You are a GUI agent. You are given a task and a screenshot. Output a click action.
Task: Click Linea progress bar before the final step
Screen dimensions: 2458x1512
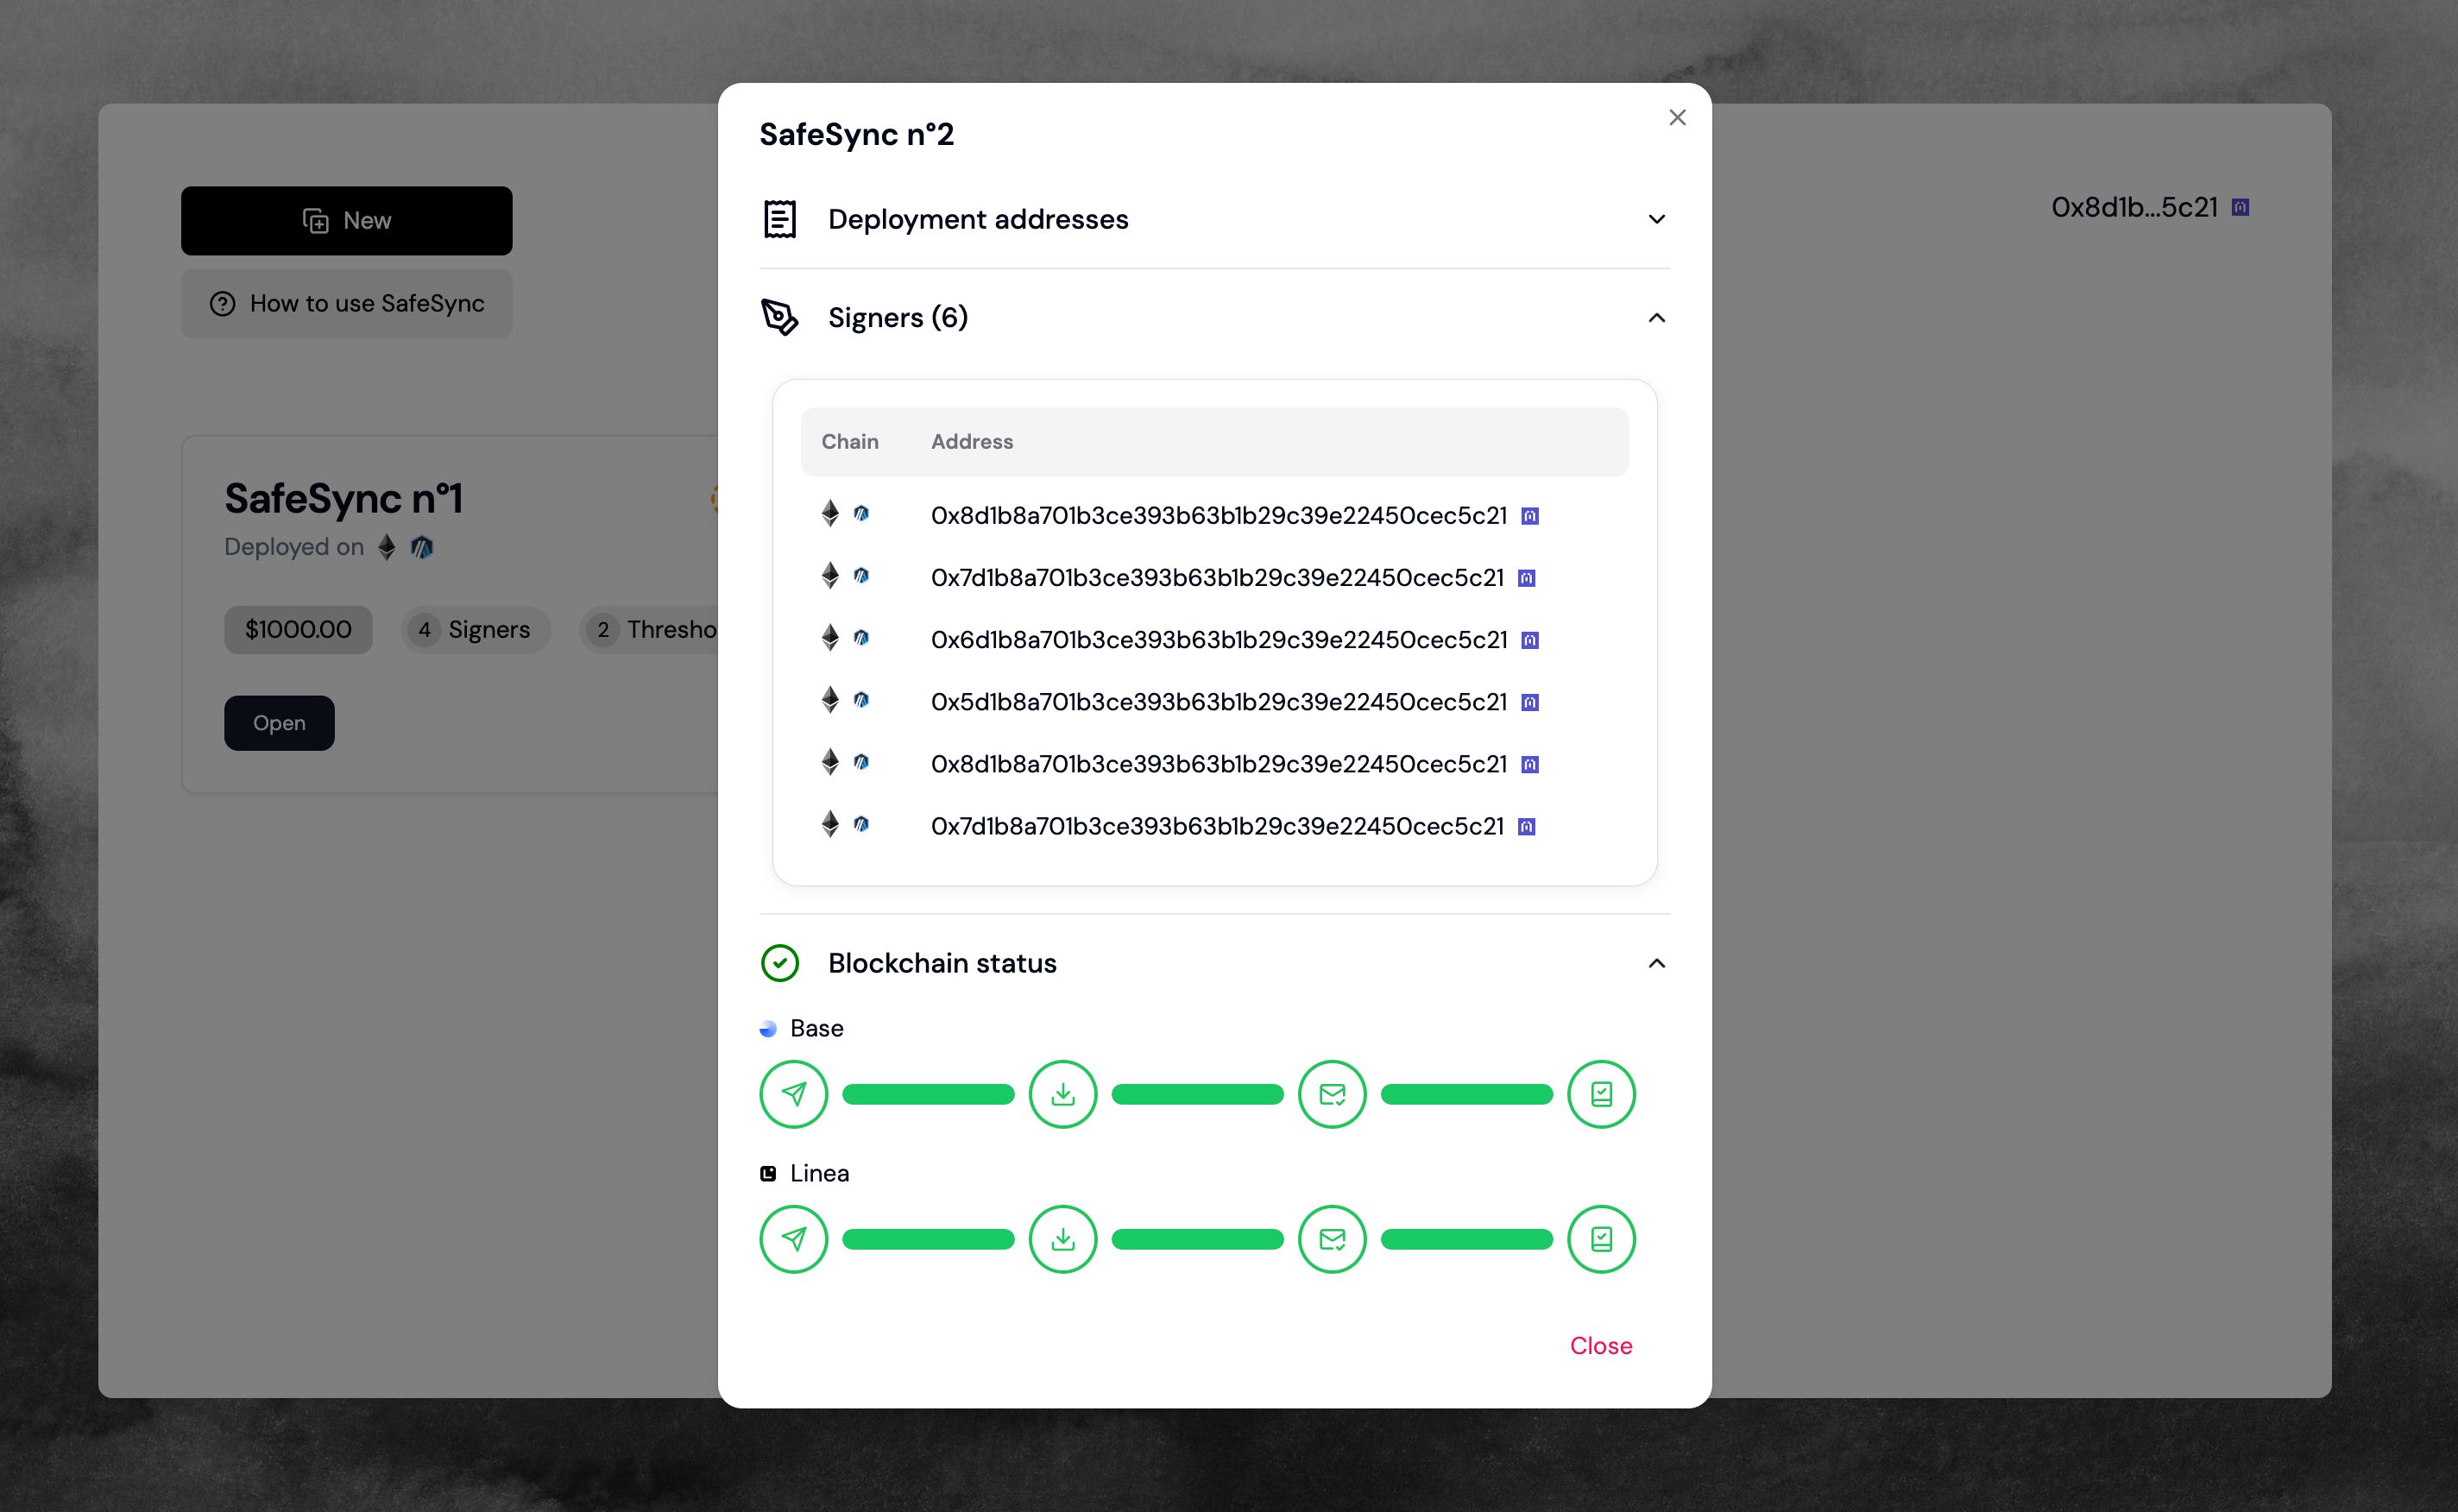[x=1466, y=1239]
